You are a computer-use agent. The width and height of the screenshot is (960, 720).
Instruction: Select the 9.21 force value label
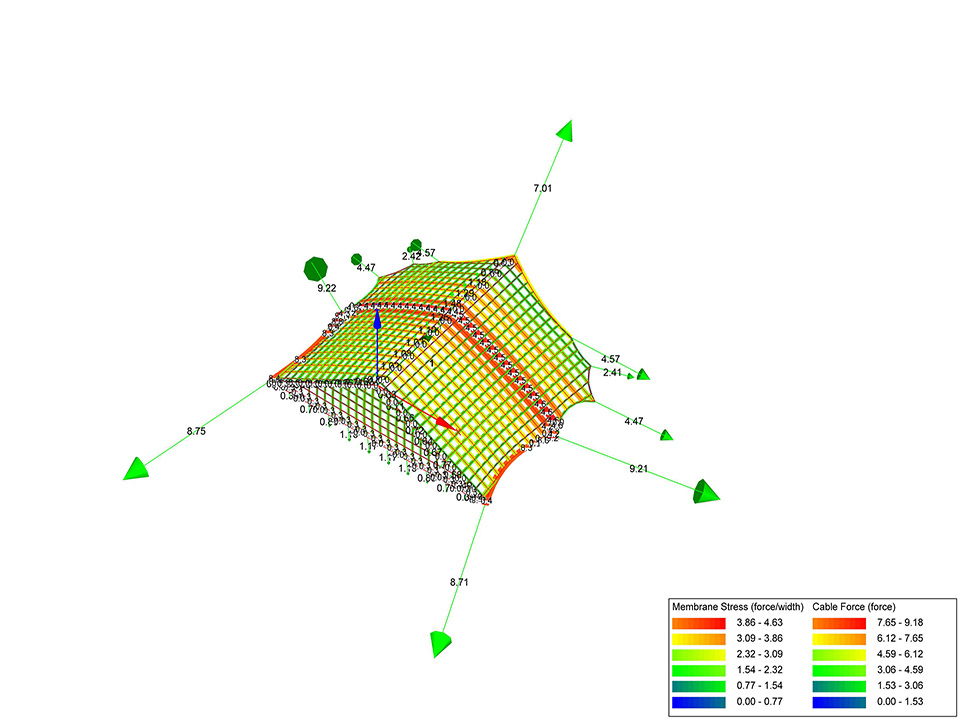pyautogui.click(x=640, y=467)
